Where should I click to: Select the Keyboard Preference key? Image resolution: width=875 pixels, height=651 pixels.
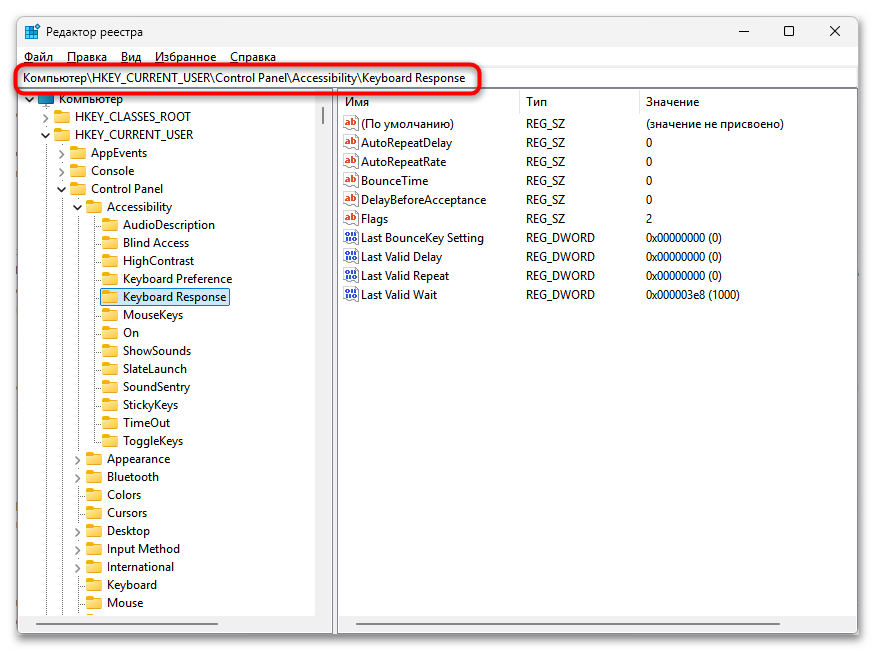pyautogui.click(x=177, y=278)
